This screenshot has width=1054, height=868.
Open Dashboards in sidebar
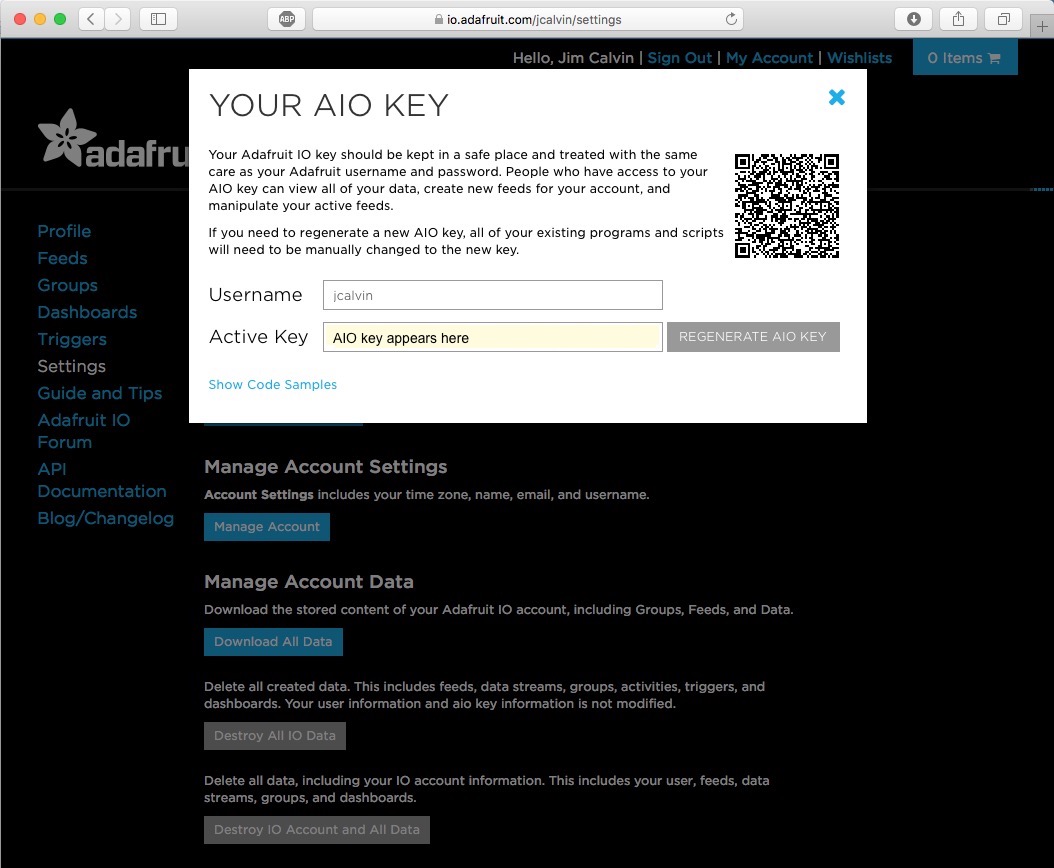(x=87, y=312)
